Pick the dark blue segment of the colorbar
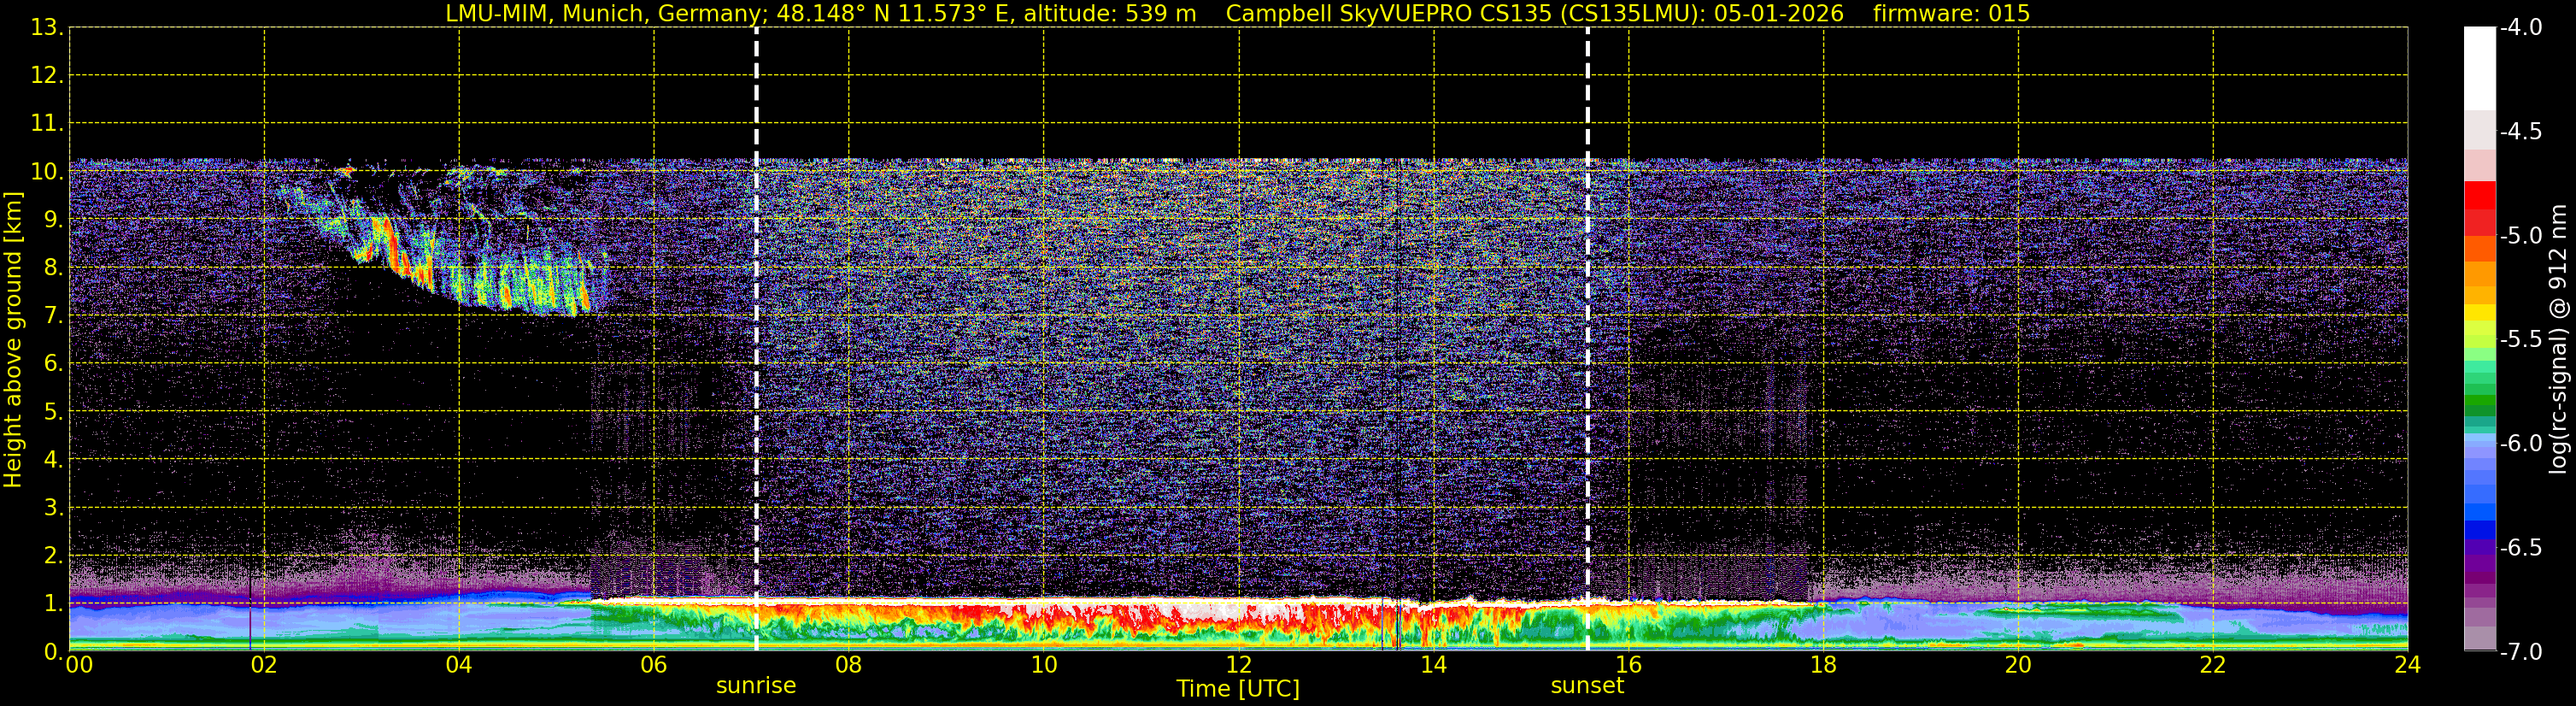 [2480, 530]
